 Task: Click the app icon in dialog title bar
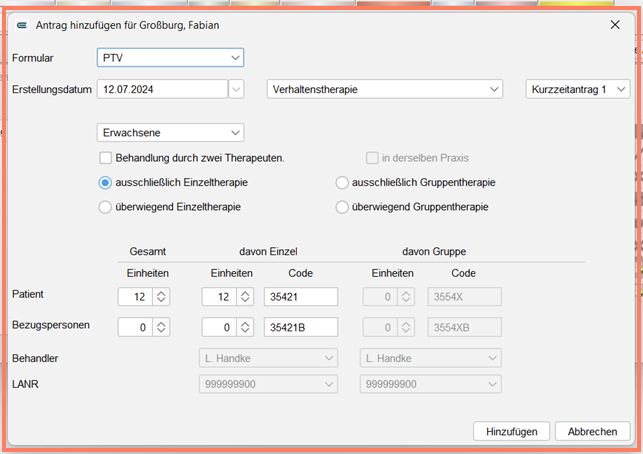click(x=22, y=25)
